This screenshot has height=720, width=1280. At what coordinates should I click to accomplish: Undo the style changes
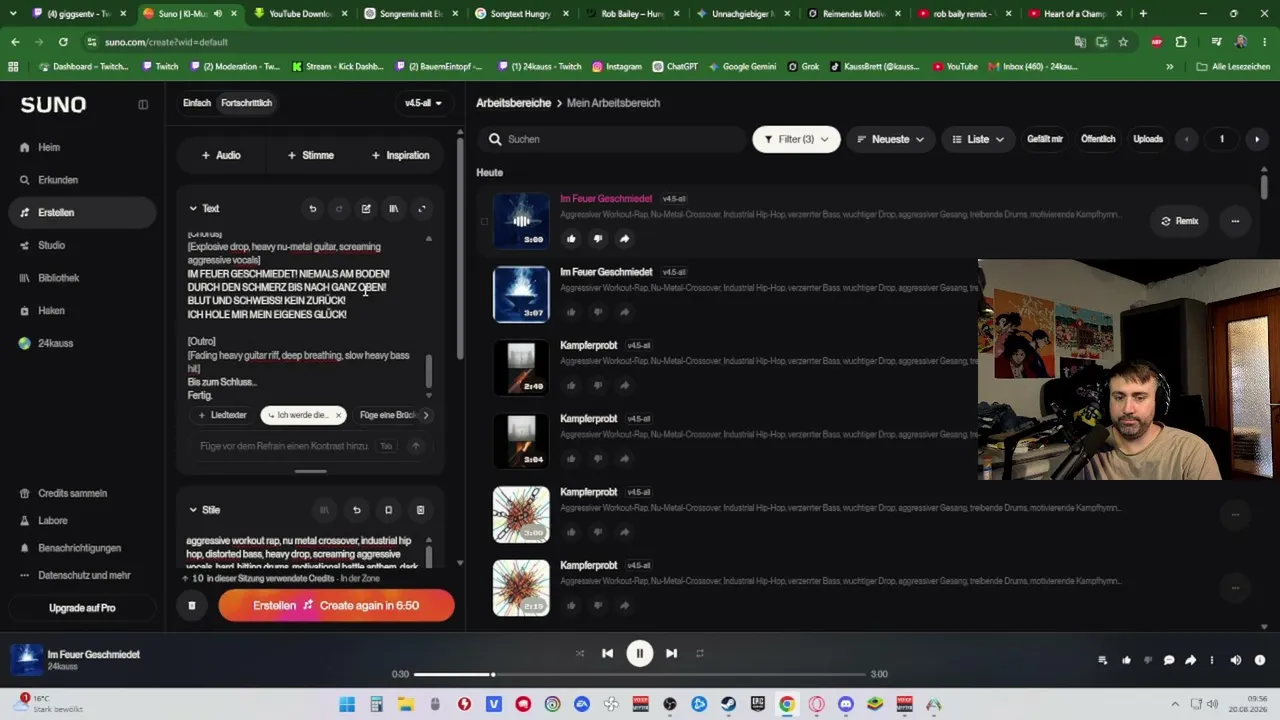(x=356, y=510)
